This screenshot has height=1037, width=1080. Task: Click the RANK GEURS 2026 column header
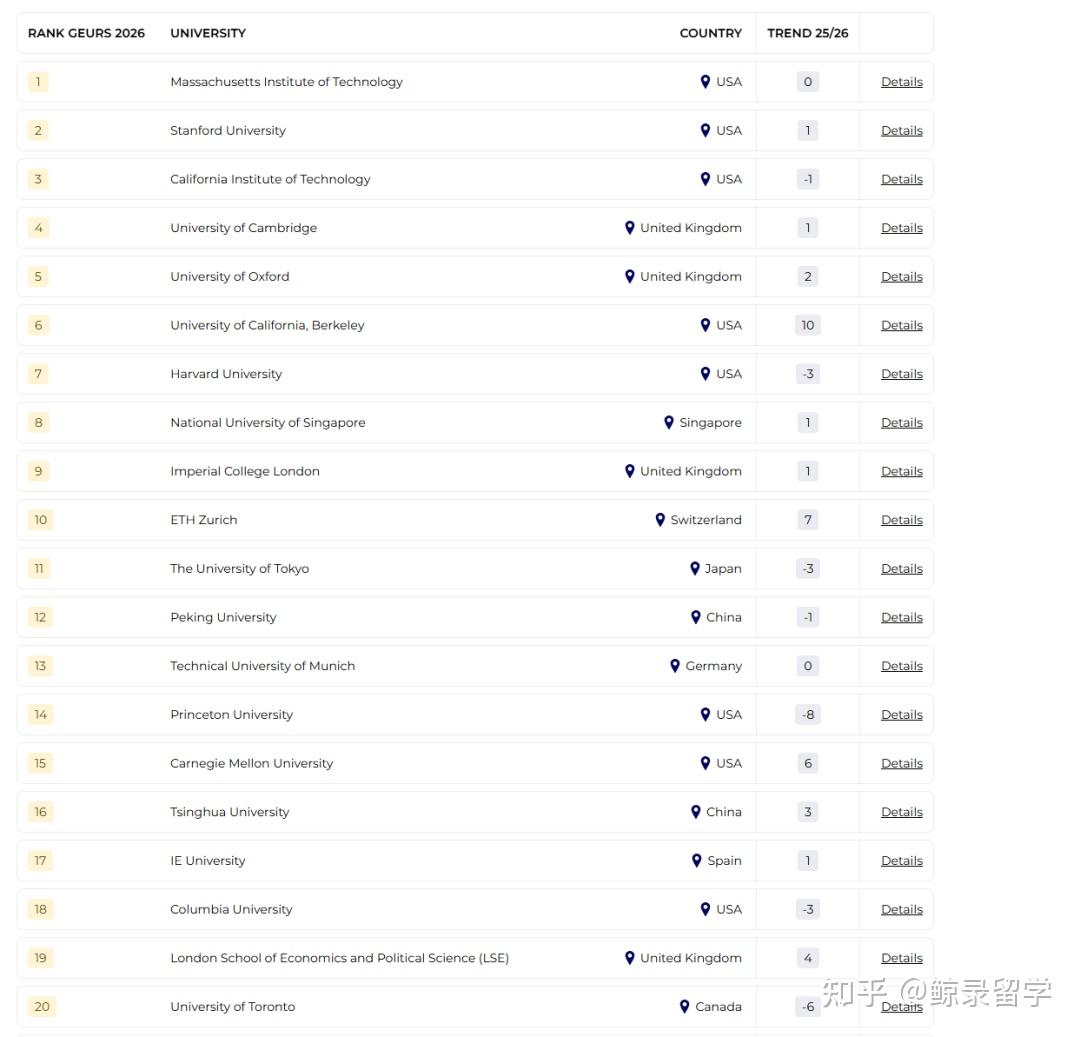86,33
